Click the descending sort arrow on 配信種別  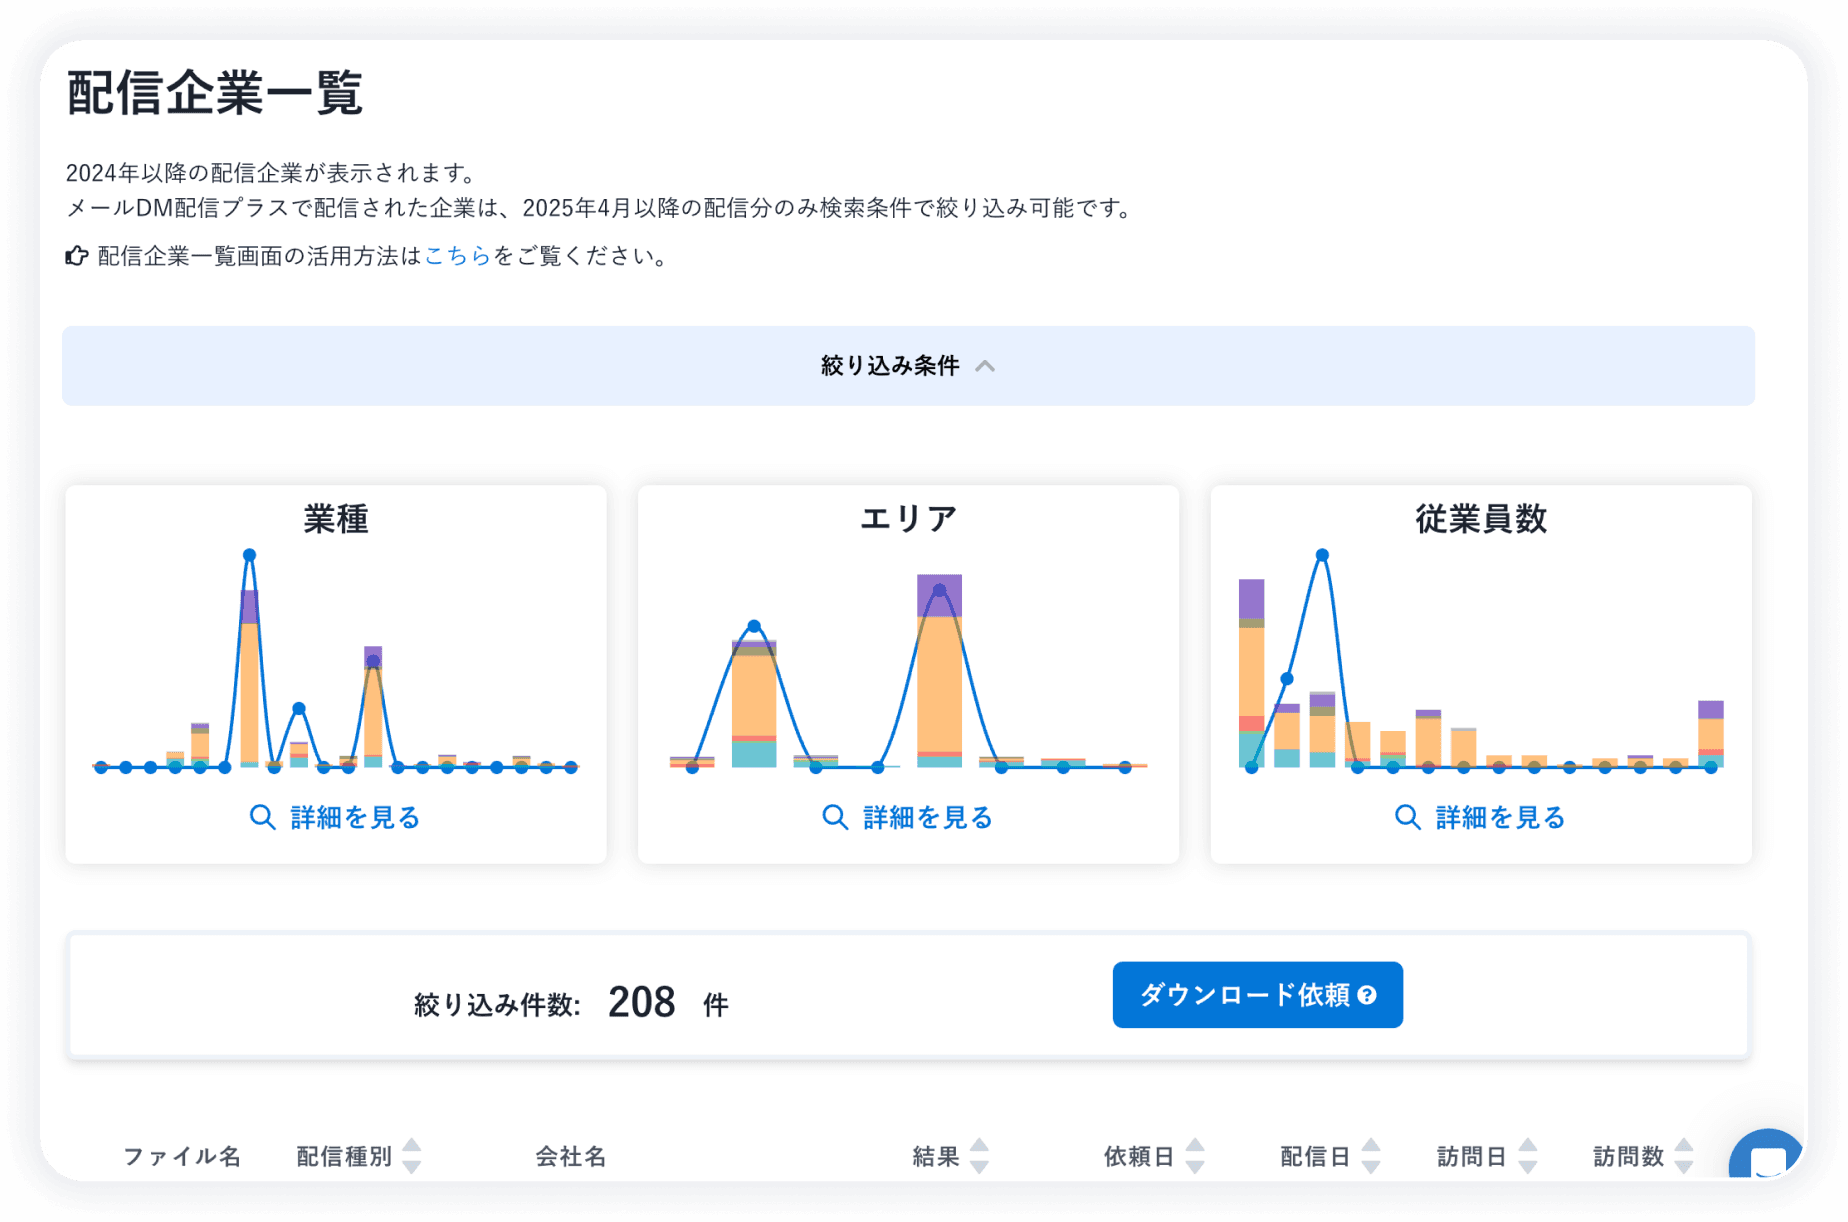coord(411,1165)
